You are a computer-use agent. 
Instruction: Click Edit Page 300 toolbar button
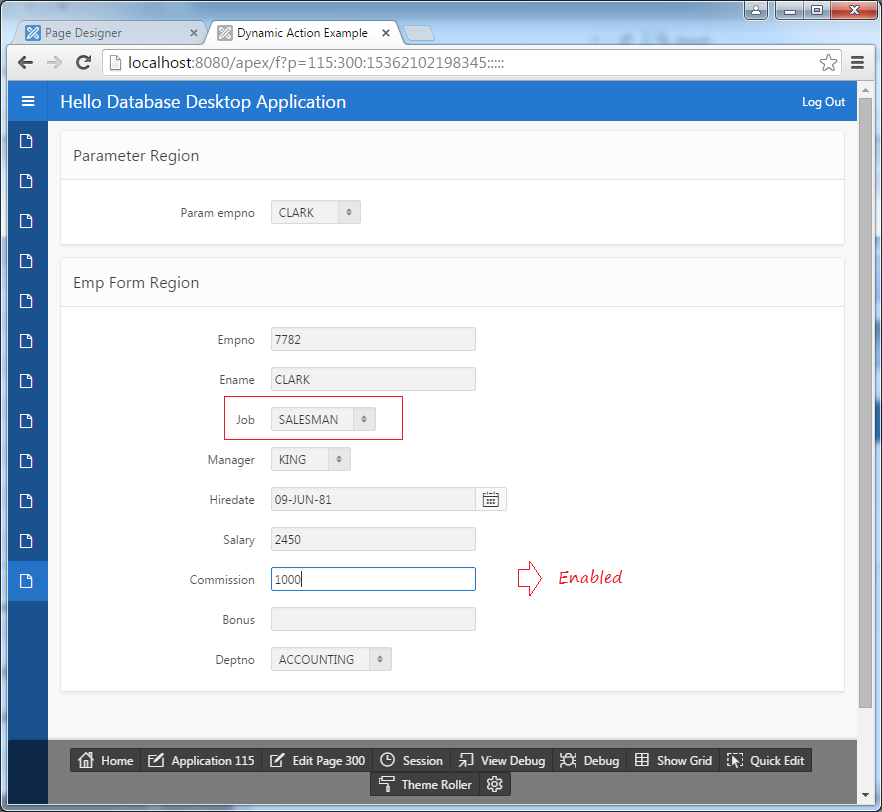[317, 760]
